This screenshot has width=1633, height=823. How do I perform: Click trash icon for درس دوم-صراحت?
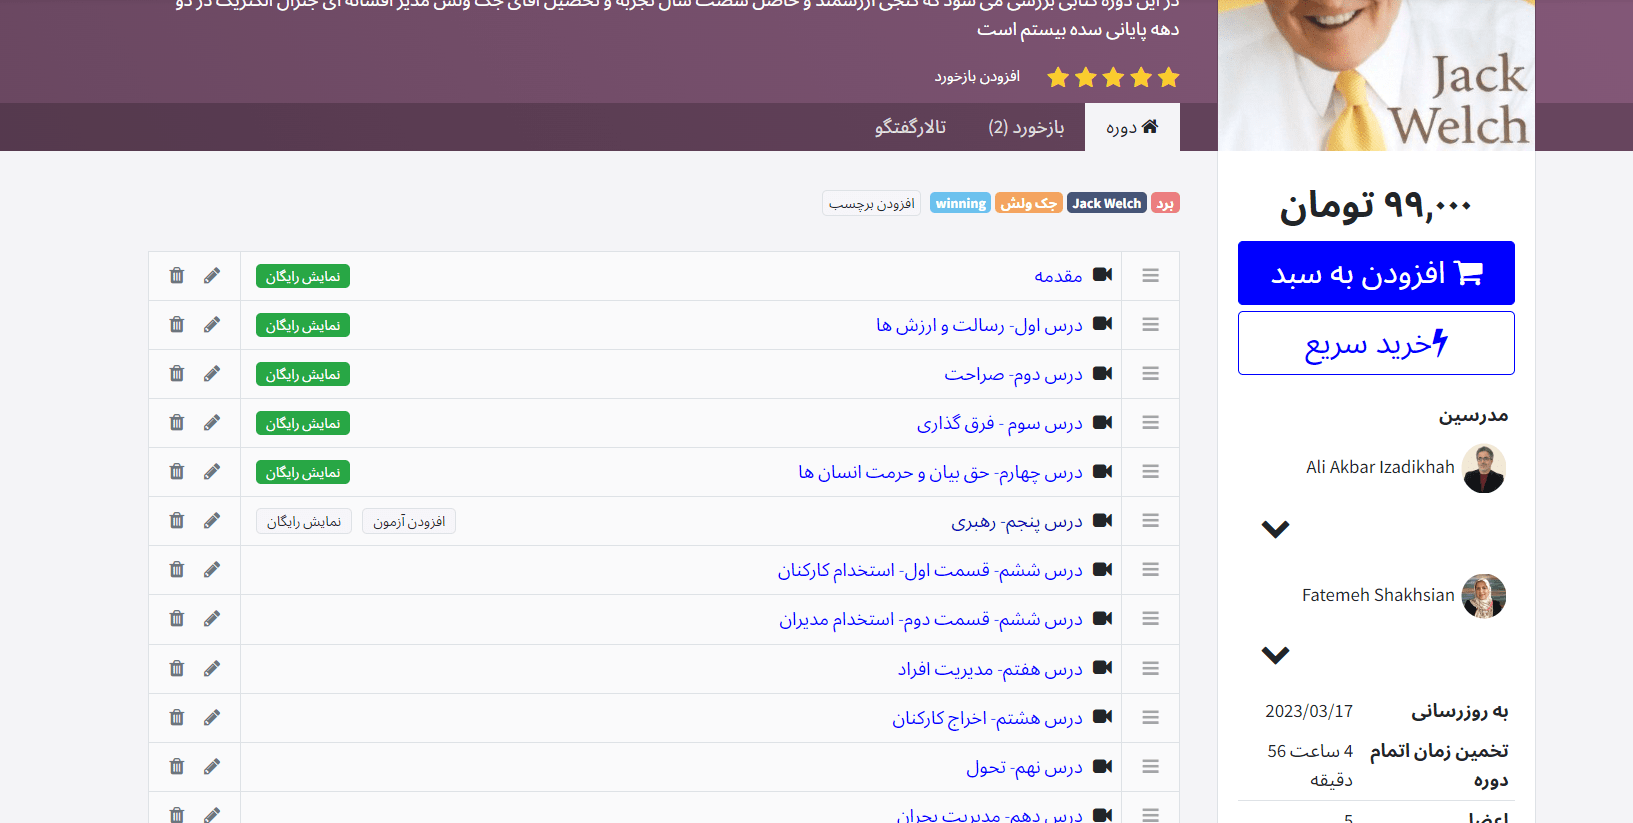click(177, 373)
